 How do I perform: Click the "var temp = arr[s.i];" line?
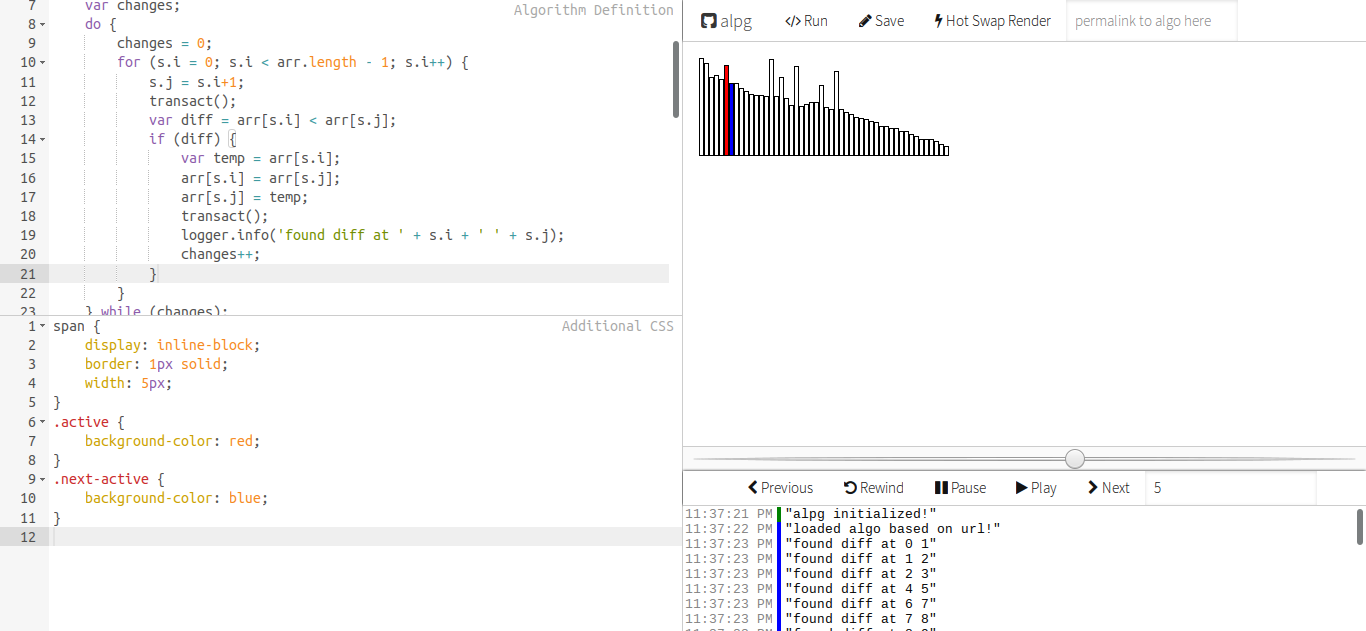pyautogui.click(x=261, y=159)
